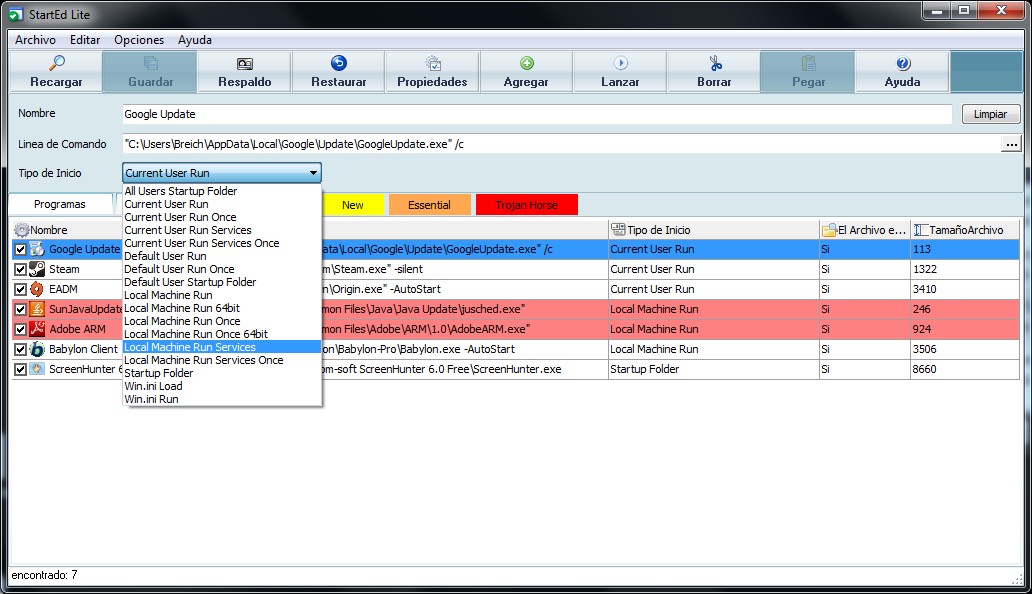The height and width of the screenshot is (594, 1032).
Task: Toggle the EADM checkbox
Action: pyautogui.click(x=20, y=289)
